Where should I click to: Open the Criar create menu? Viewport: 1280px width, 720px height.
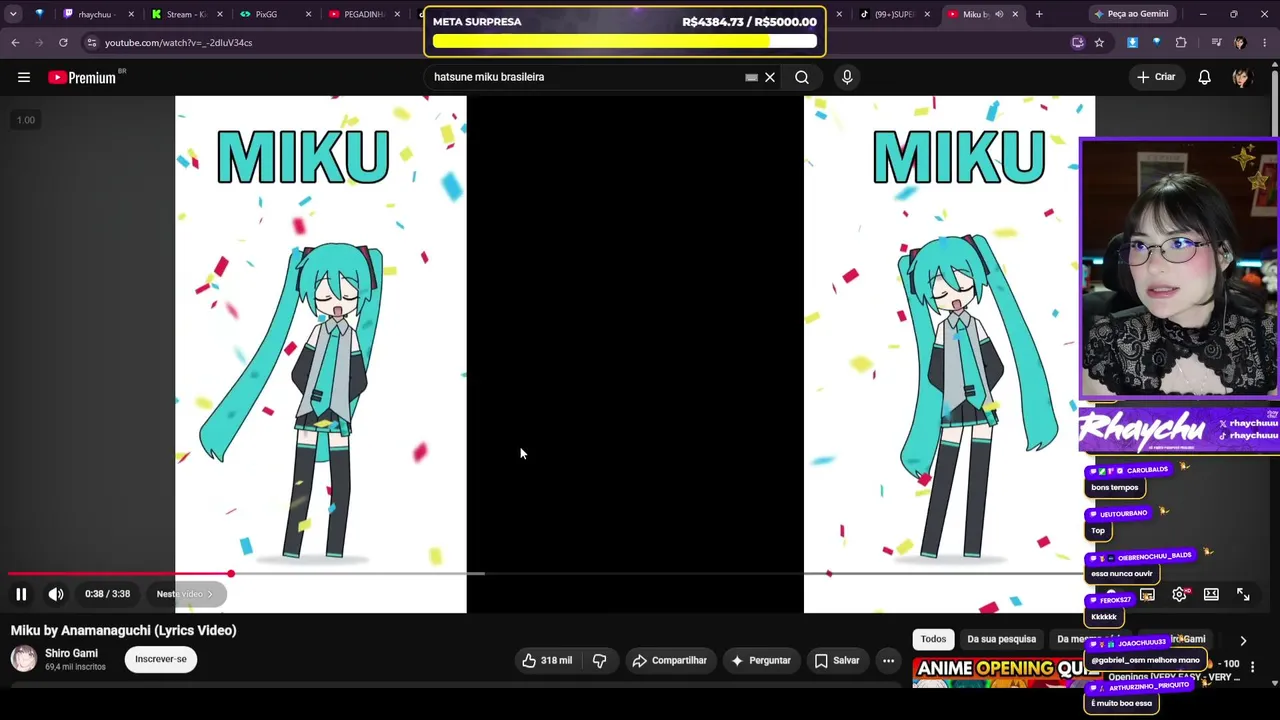click(x=1156, y=77)
